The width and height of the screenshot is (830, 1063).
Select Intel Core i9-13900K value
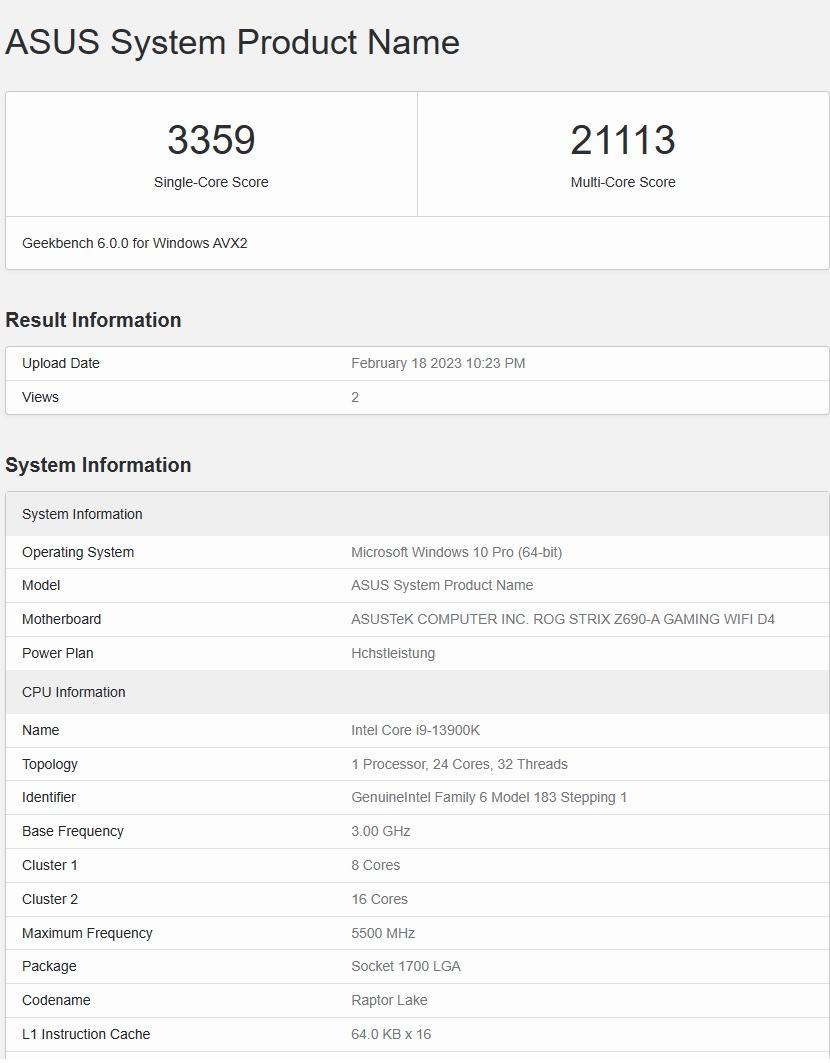click(416, 730)
